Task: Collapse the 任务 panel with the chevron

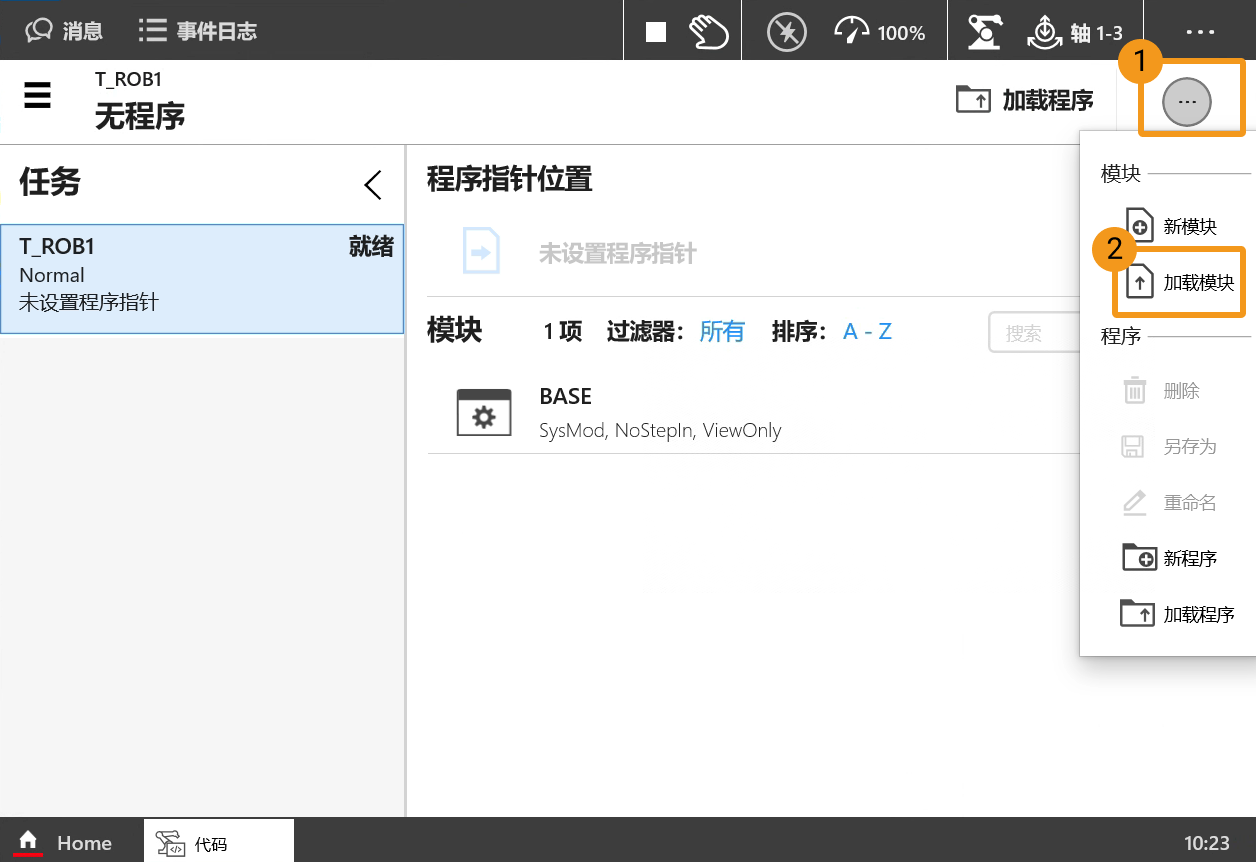Action: pos(373,185)
